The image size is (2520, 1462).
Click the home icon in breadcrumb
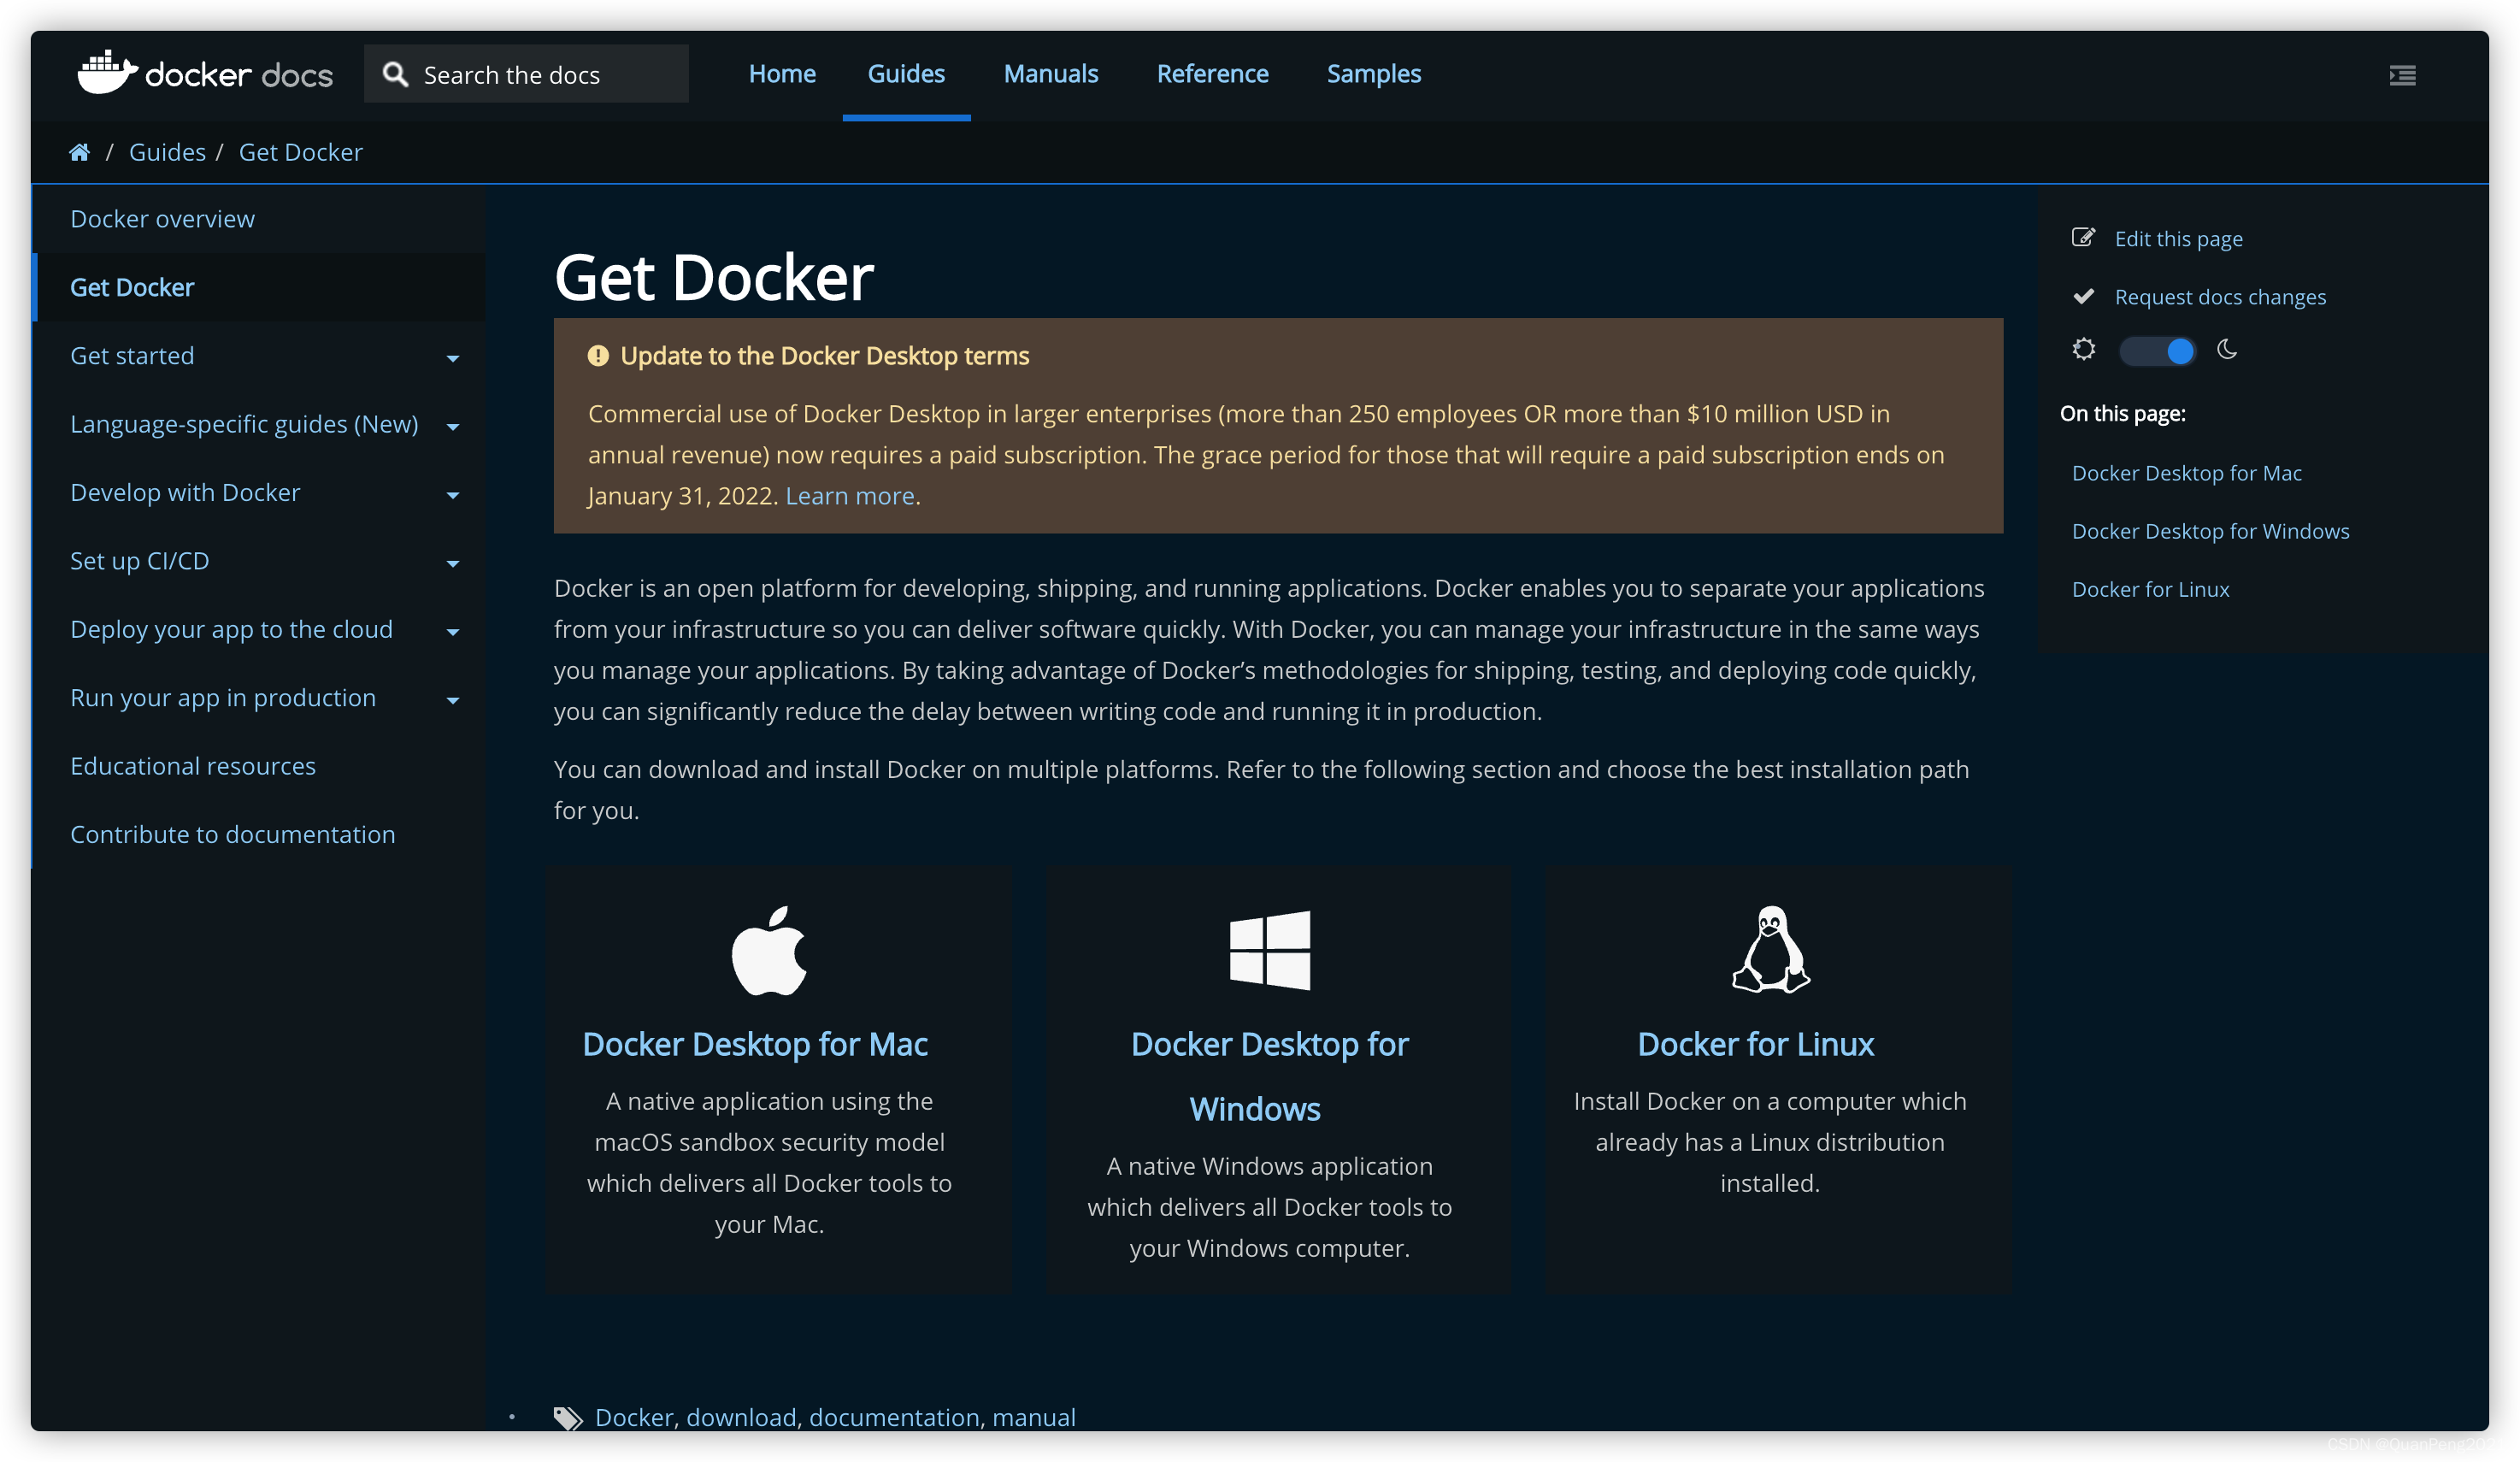click(79, 152)
